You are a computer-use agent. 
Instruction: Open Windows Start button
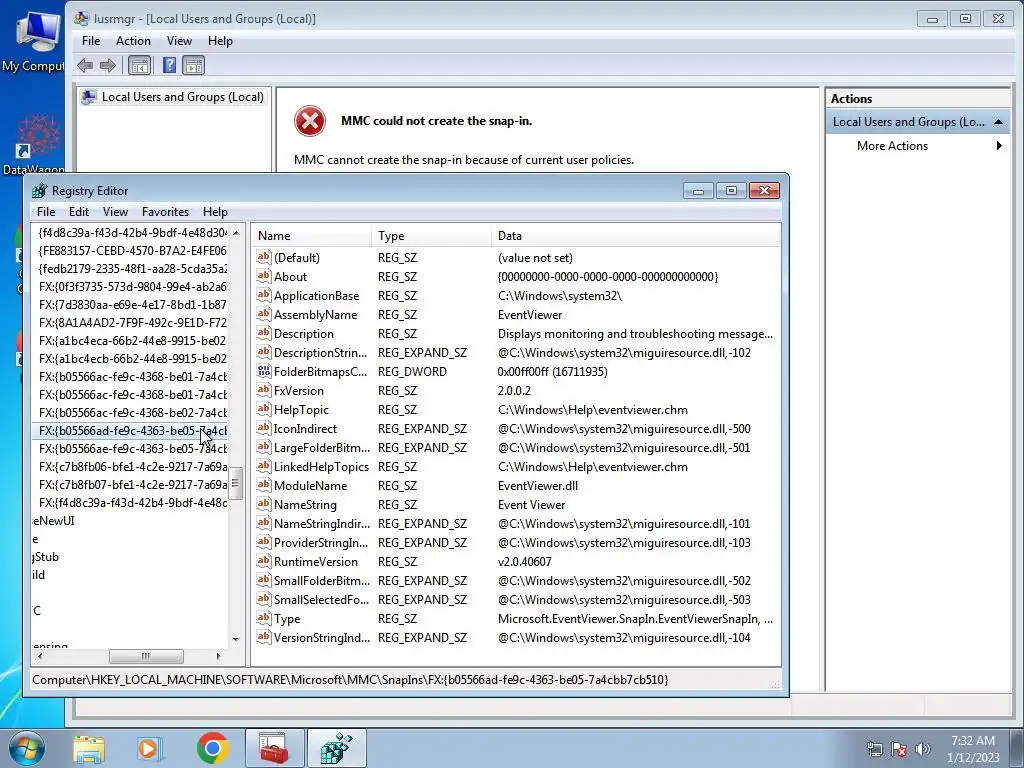click(27, 748)
